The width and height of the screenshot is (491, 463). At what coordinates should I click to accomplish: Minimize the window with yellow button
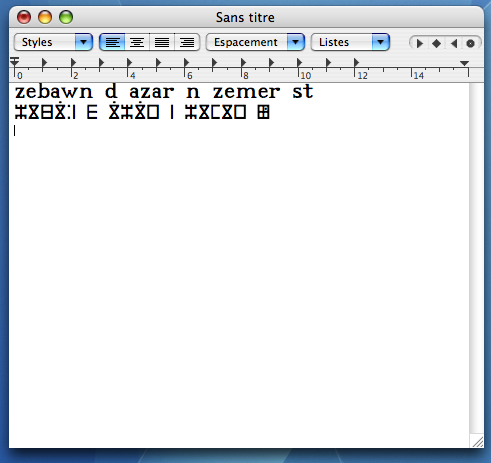[x=45, y=17]
